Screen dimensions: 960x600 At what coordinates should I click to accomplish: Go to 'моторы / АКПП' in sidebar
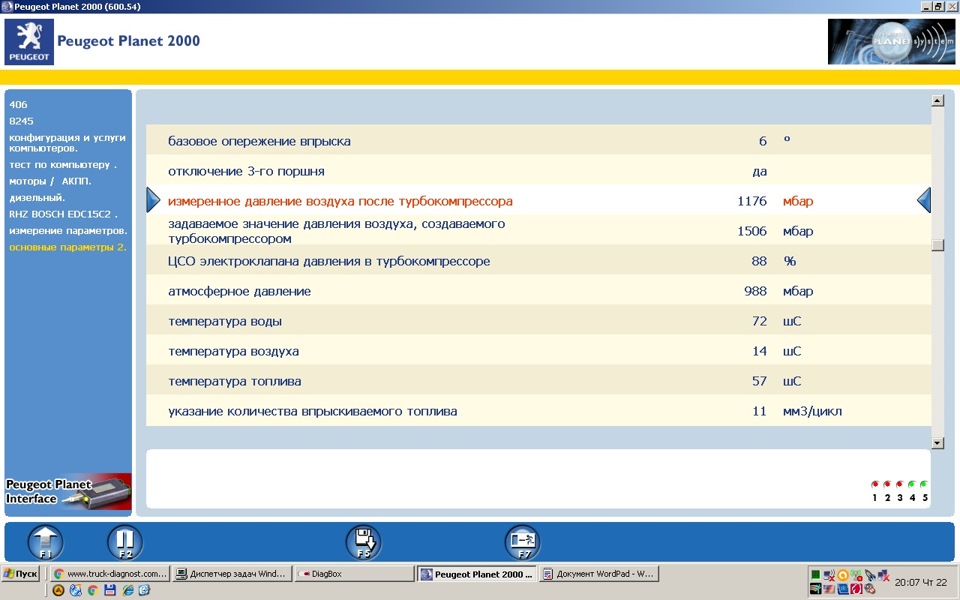51,181
